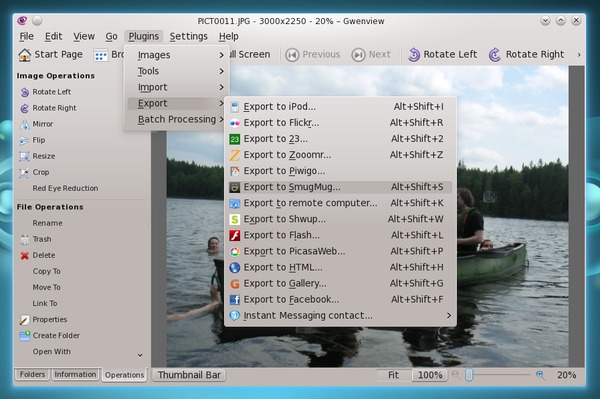Switch to the Information tab

(75, 375)
